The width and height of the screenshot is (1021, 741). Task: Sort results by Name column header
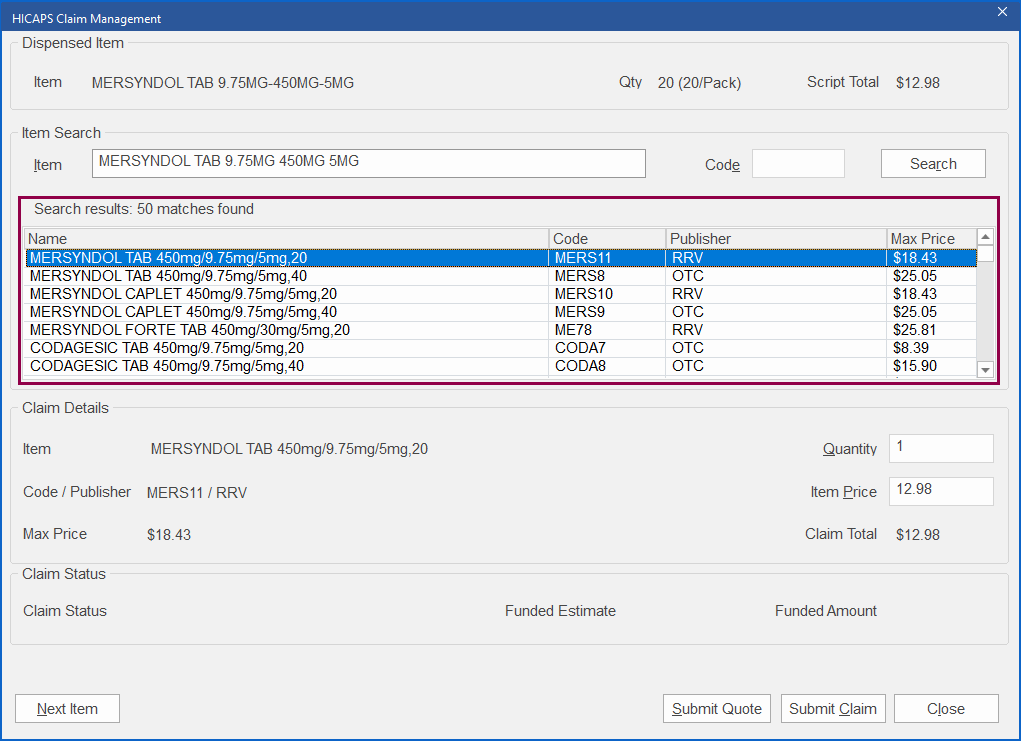click(286, 238)
